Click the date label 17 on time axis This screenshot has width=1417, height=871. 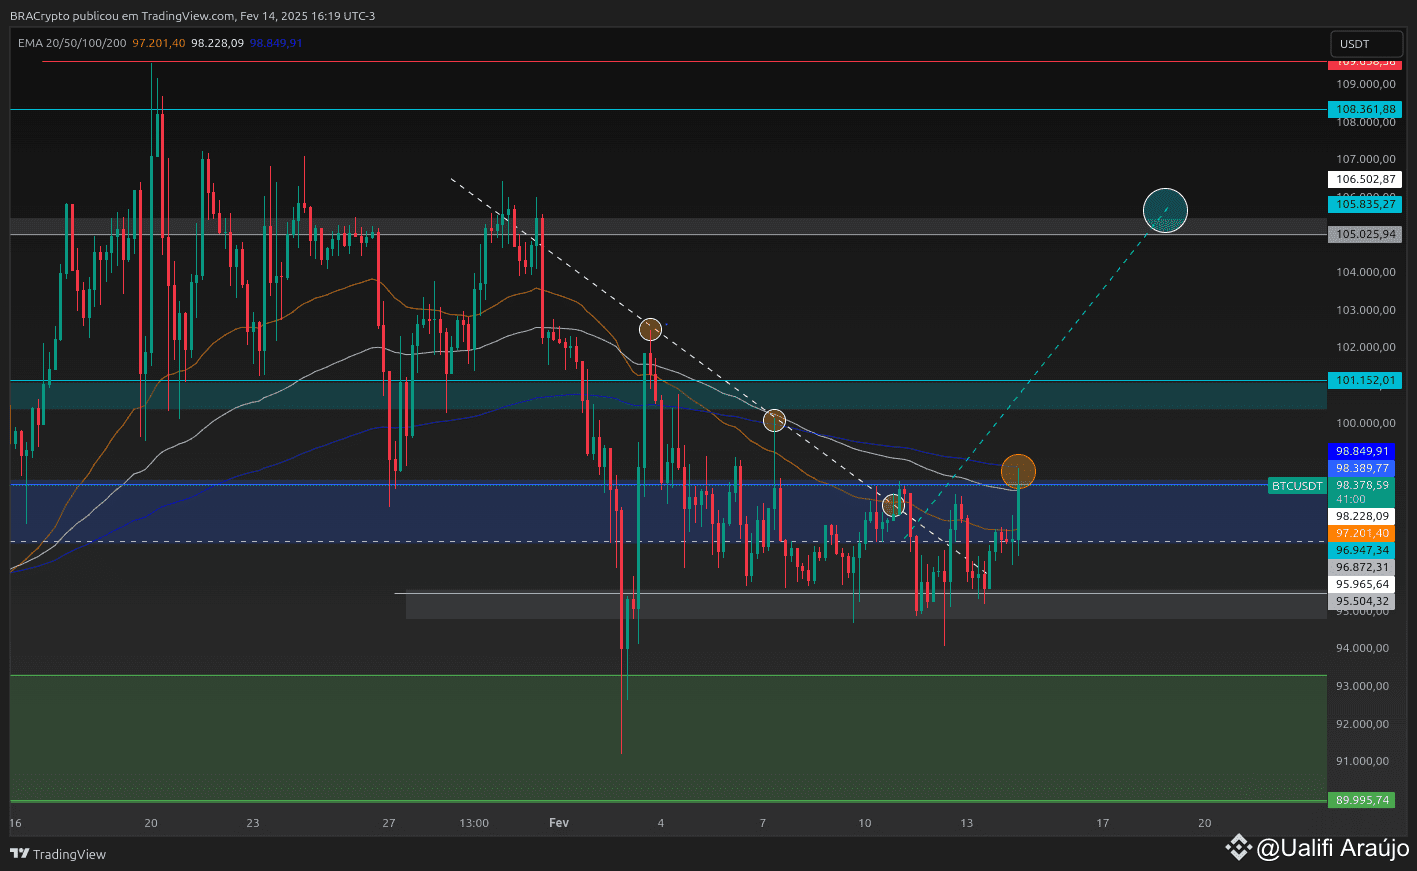coord(1103,823)
